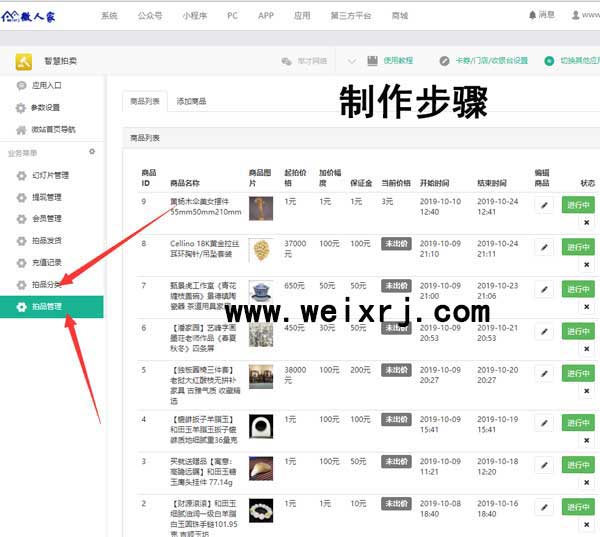The image size is (600, 537).
Task: Open the 第三方平台 top menu
Action: pyautogui.click(x=351, y=16)
